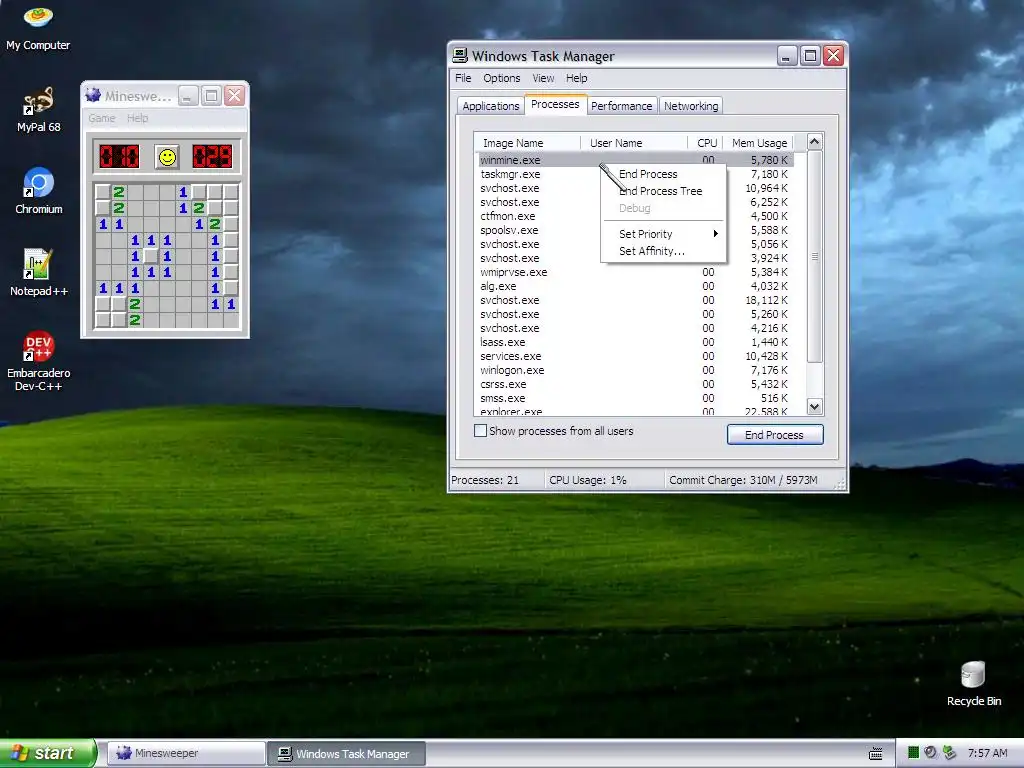
Task: Open the Recycle Bin icon
Action: coord(973,683)
